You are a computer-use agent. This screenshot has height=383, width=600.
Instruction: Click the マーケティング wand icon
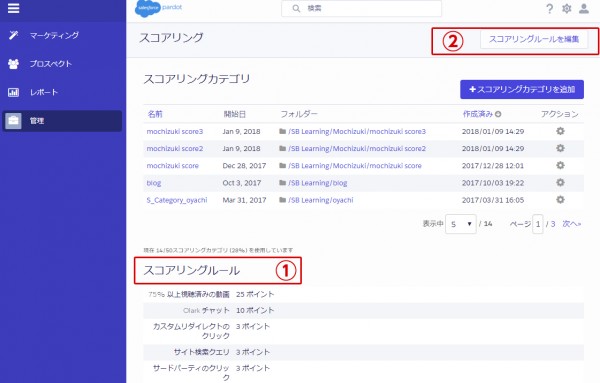(13, 35)
